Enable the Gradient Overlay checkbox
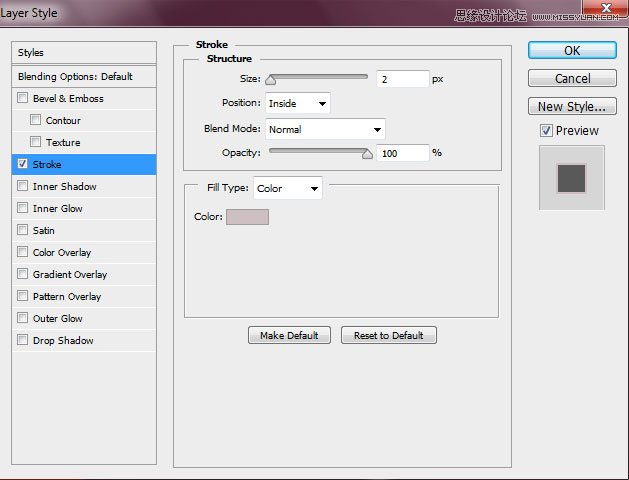 coord(22,274)
